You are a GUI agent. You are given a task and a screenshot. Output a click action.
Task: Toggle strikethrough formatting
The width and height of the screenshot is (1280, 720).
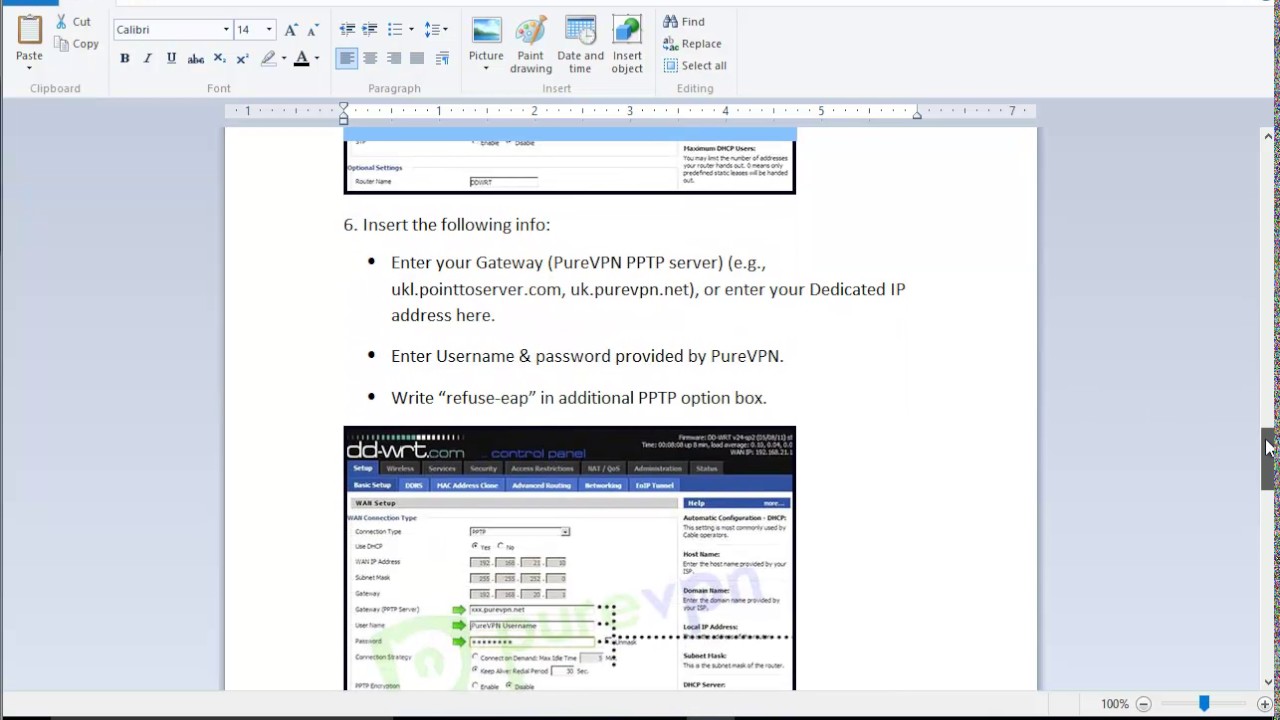click(x=196, y=59)
